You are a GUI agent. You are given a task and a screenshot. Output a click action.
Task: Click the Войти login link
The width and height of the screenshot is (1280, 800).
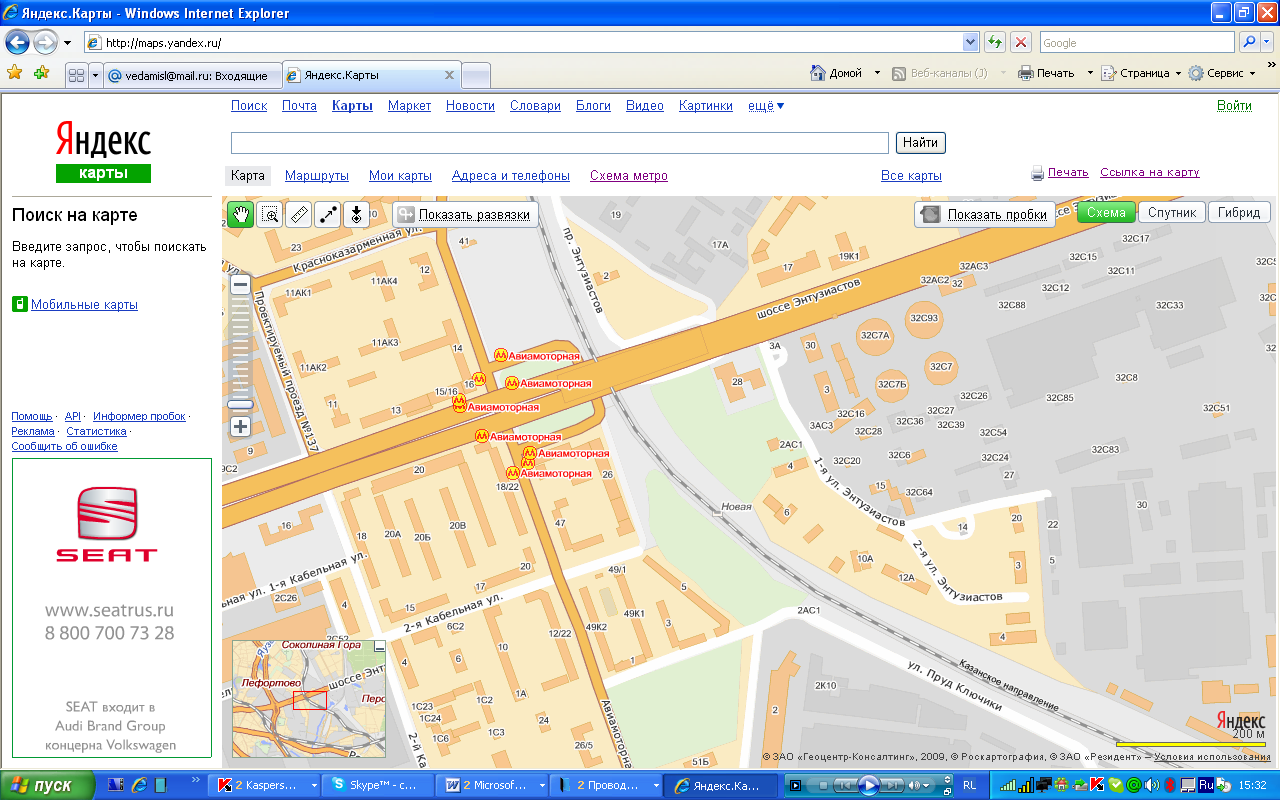pyautogui.click(x=1234, y=106)
